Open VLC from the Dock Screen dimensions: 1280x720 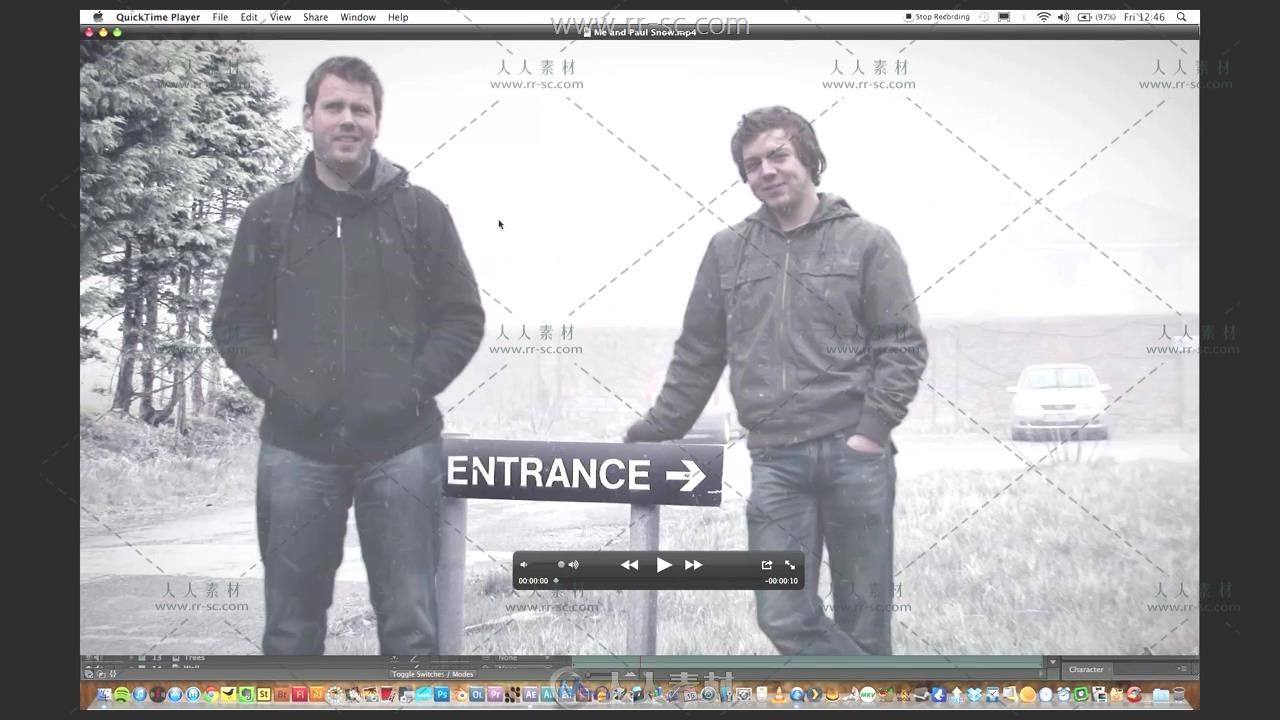779,694
